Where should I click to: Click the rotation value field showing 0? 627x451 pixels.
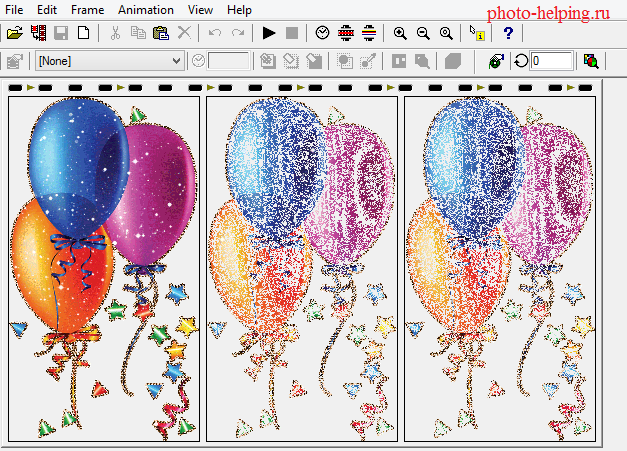click(551, 61)
